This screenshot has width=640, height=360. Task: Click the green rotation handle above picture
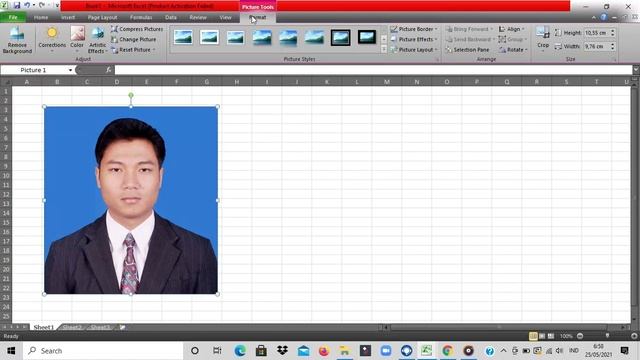pyautogui.click(x=131, y=95)
